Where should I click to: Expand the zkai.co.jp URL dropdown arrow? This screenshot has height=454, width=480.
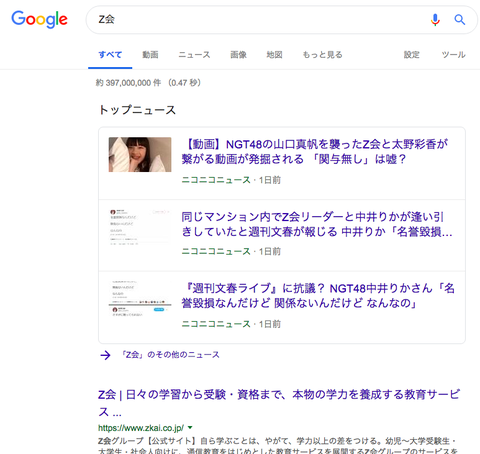pyautogui.click(x=190, y=427)
